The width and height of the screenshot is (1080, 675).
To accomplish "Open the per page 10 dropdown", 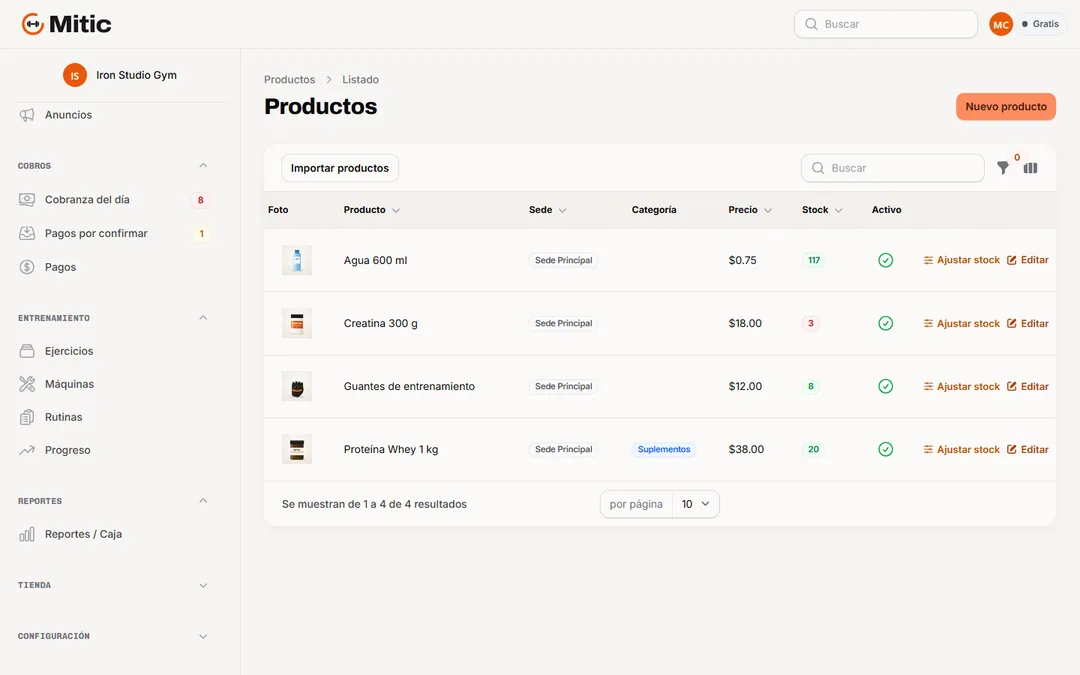I will pyautogui.click(x=696, y=504).
